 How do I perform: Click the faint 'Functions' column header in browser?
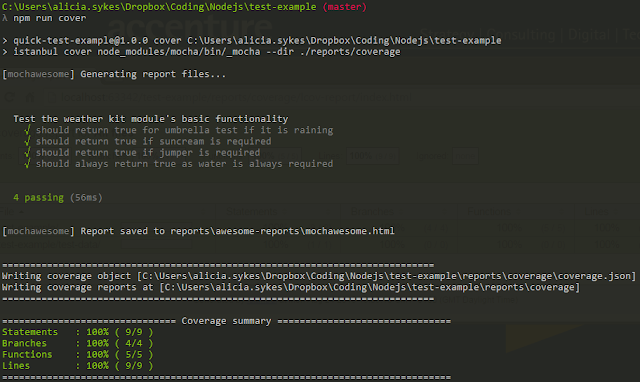tap(489, 212)
